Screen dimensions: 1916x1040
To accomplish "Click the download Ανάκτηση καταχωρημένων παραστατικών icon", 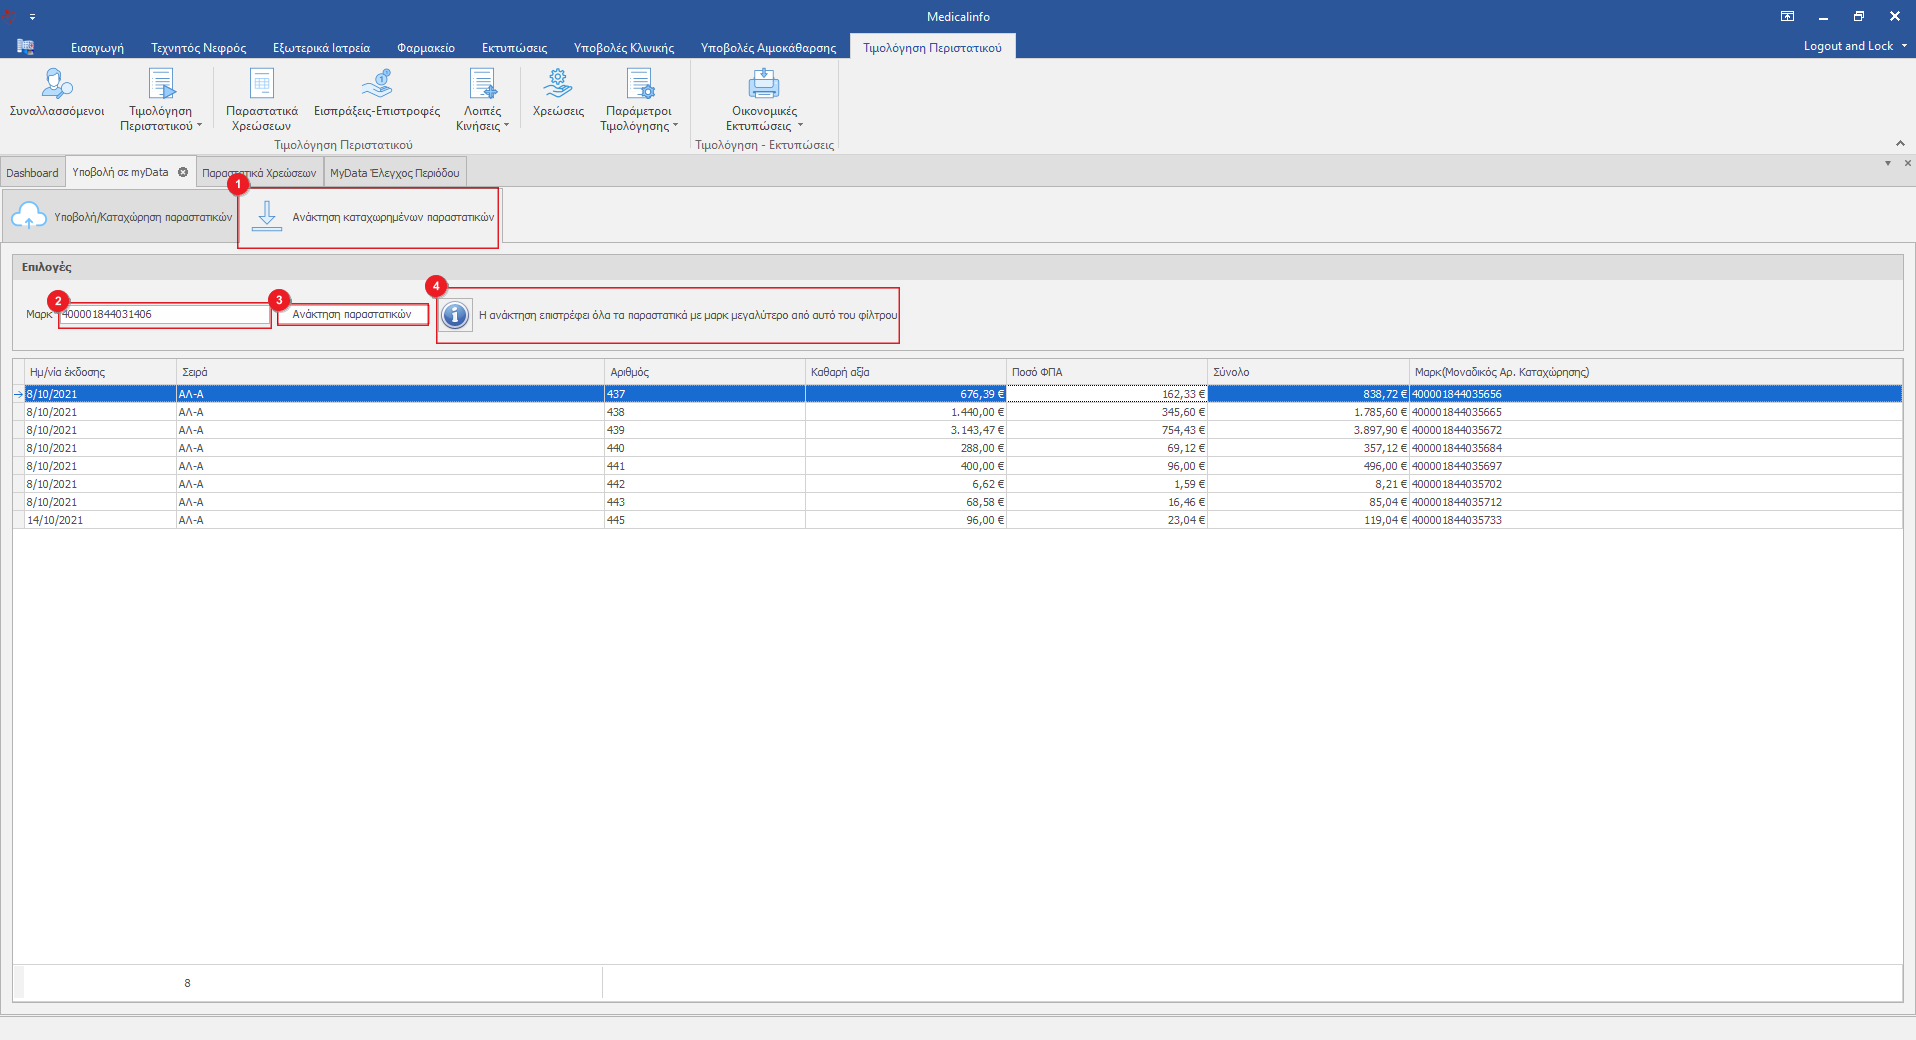I will (x=267, y=216).
